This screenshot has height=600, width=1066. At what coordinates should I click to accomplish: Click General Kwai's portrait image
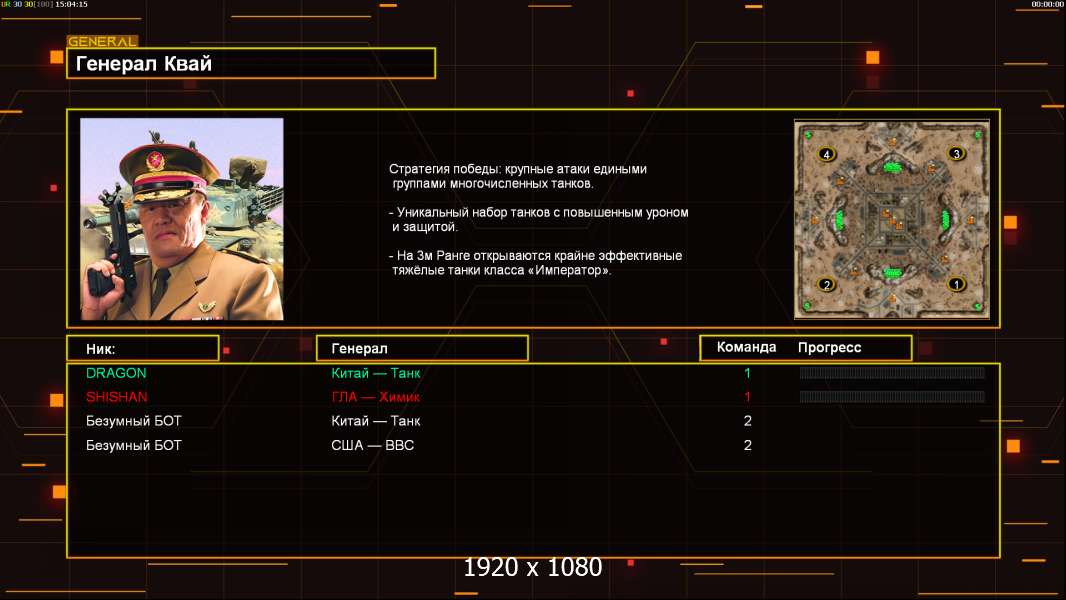click(x=182, y=219)
